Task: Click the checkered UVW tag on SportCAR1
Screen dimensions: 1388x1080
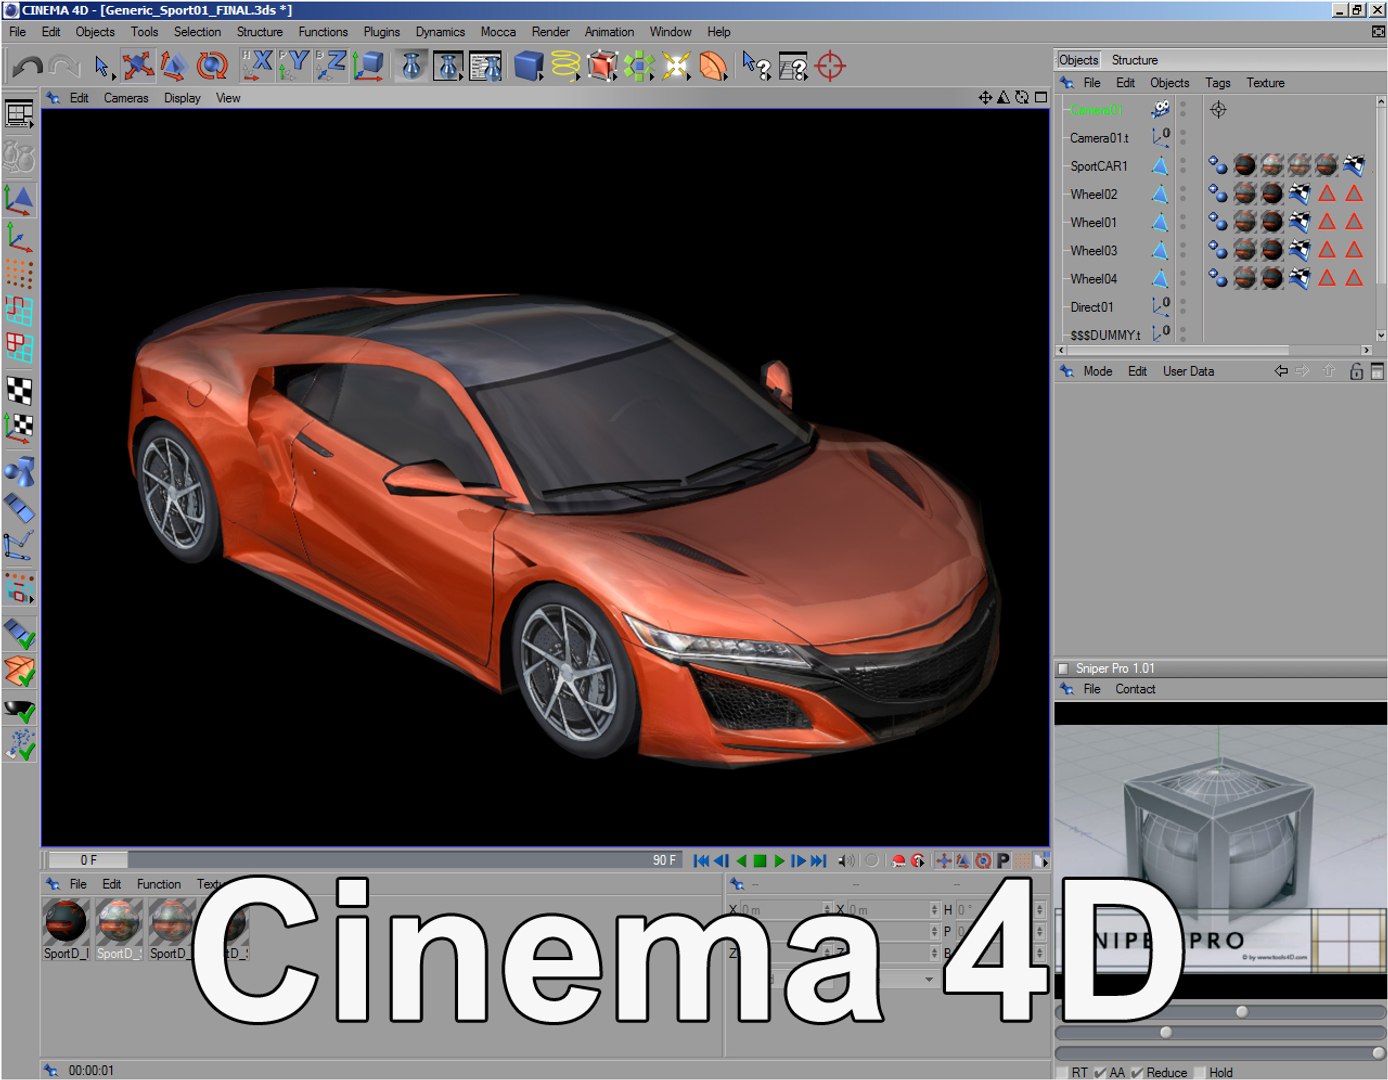Action: point(1353,165)
